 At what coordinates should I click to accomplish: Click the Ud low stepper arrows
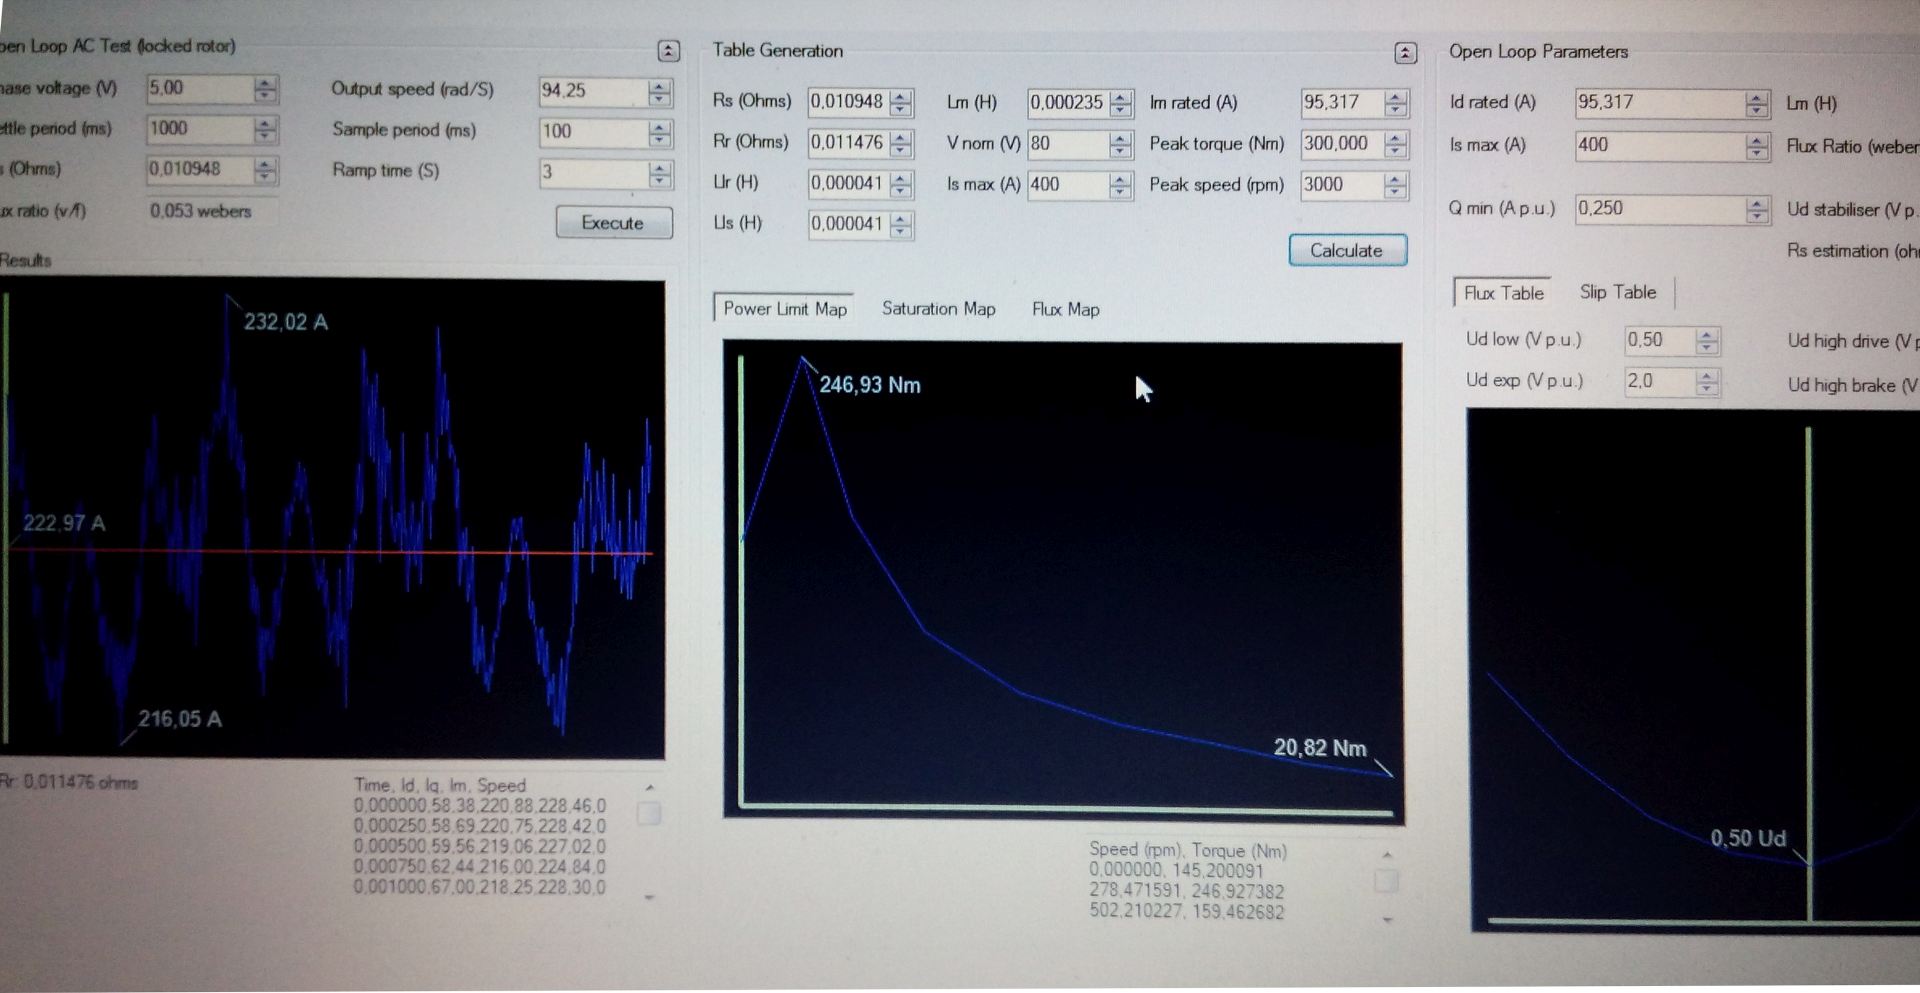pos(1707,341)
